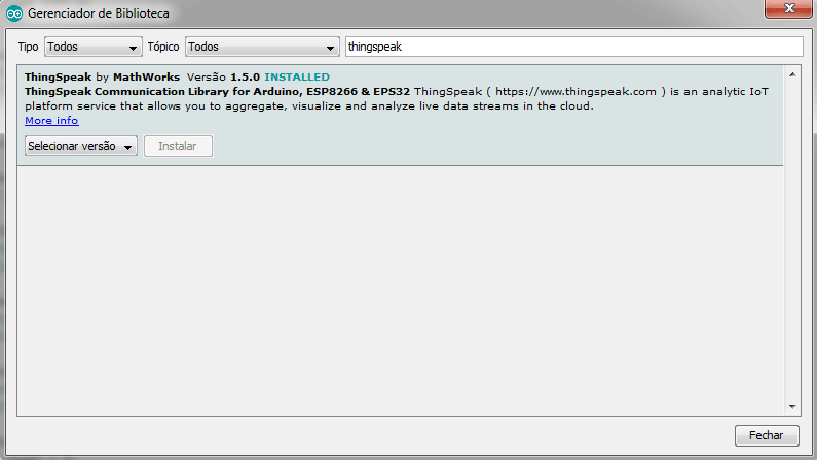Screen dimensions: 819x460
Task: Click the scrollbar down arrow
Action: click(x=792, y=406)
